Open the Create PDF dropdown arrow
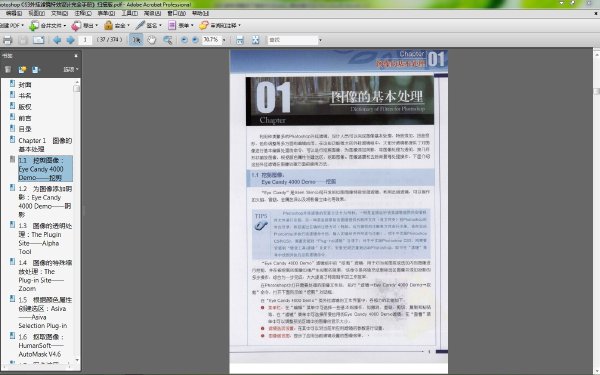The height and width of the screenshot is (375, 600). tap(23, 26)
